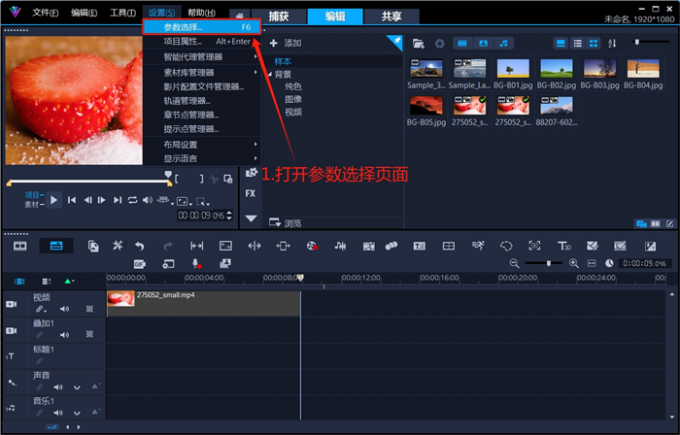
Task: Toggle show videos filter in library
Action: [462, 43]
